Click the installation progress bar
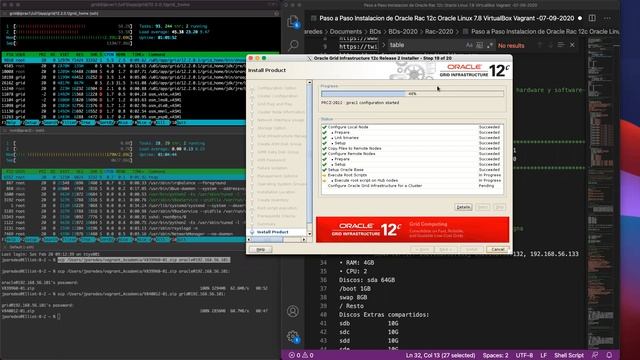The height and width of the screenshot is (360, 640). [x=412, y=94]
